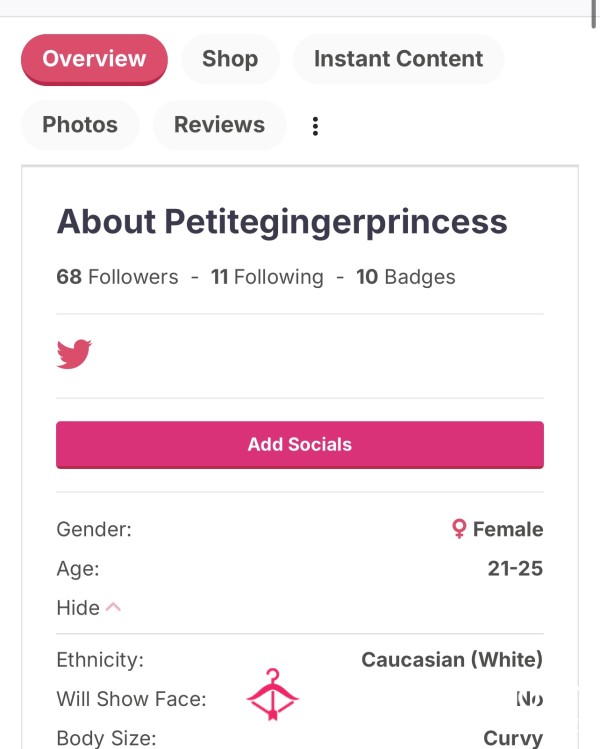Show the 10 Badges link
The width and height of the screenshot is (600, 749).
point(406,277)
